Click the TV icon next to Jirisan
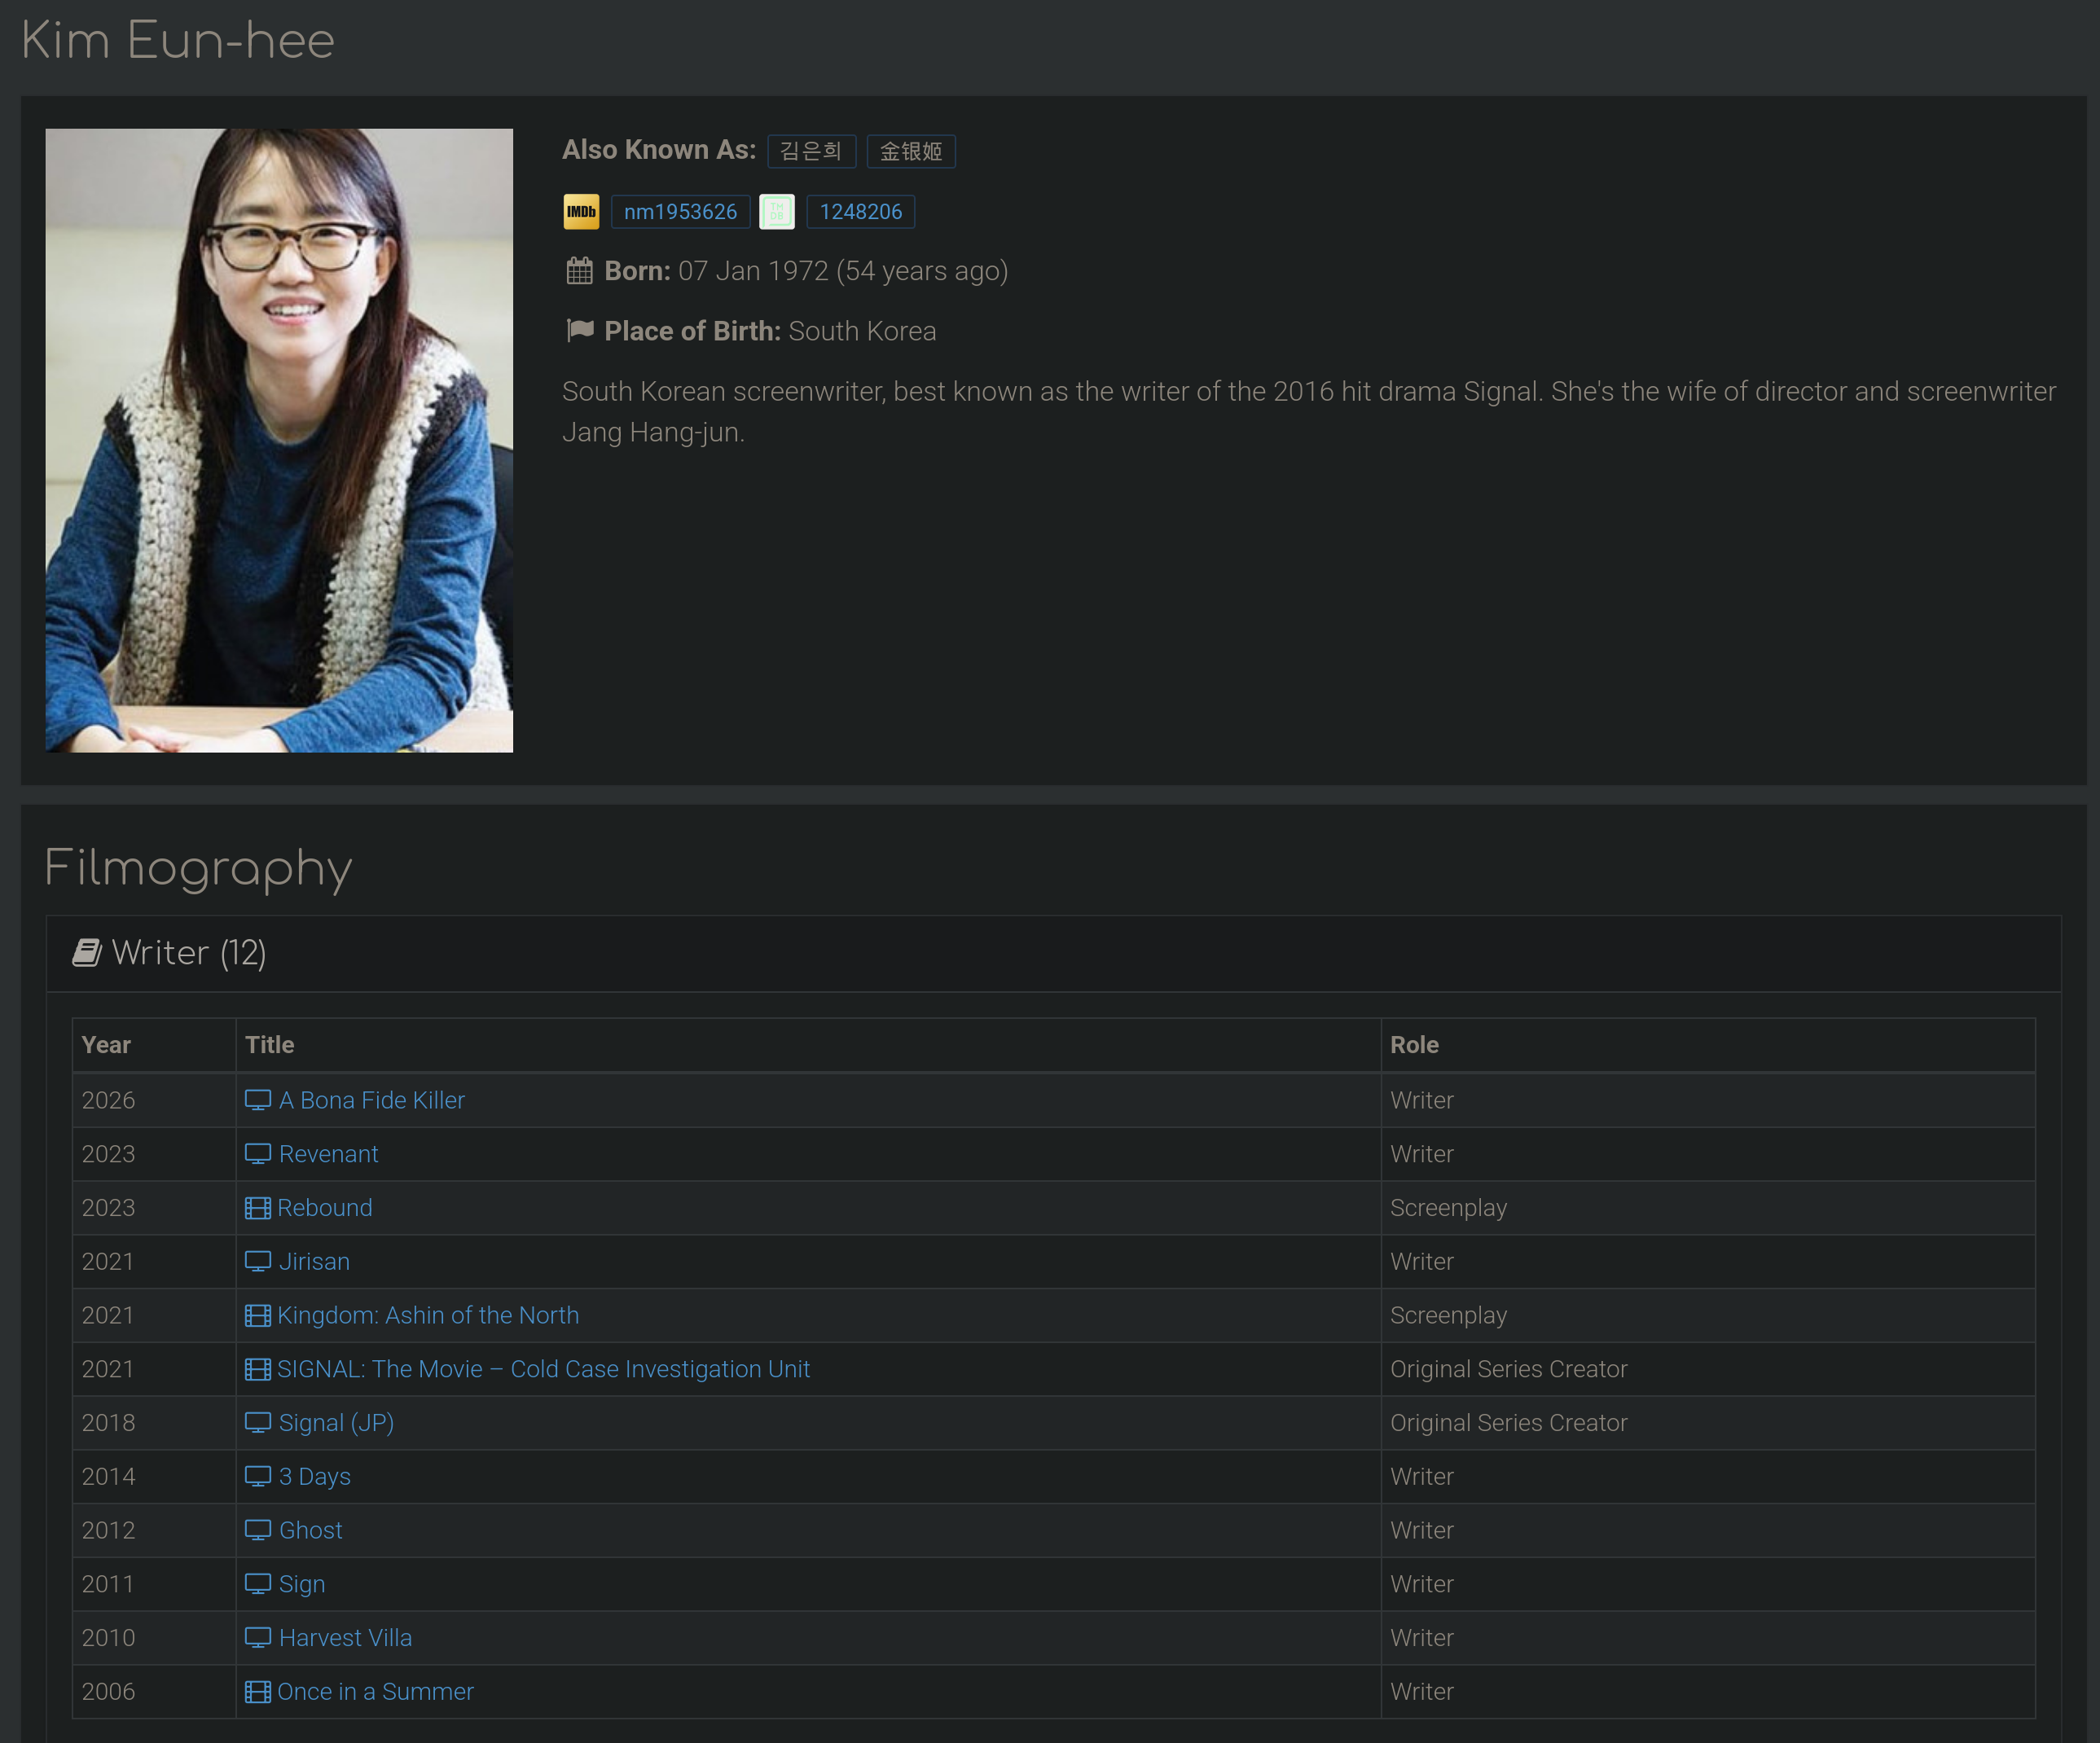The image size is (2100, 1743). (258, 1262)
